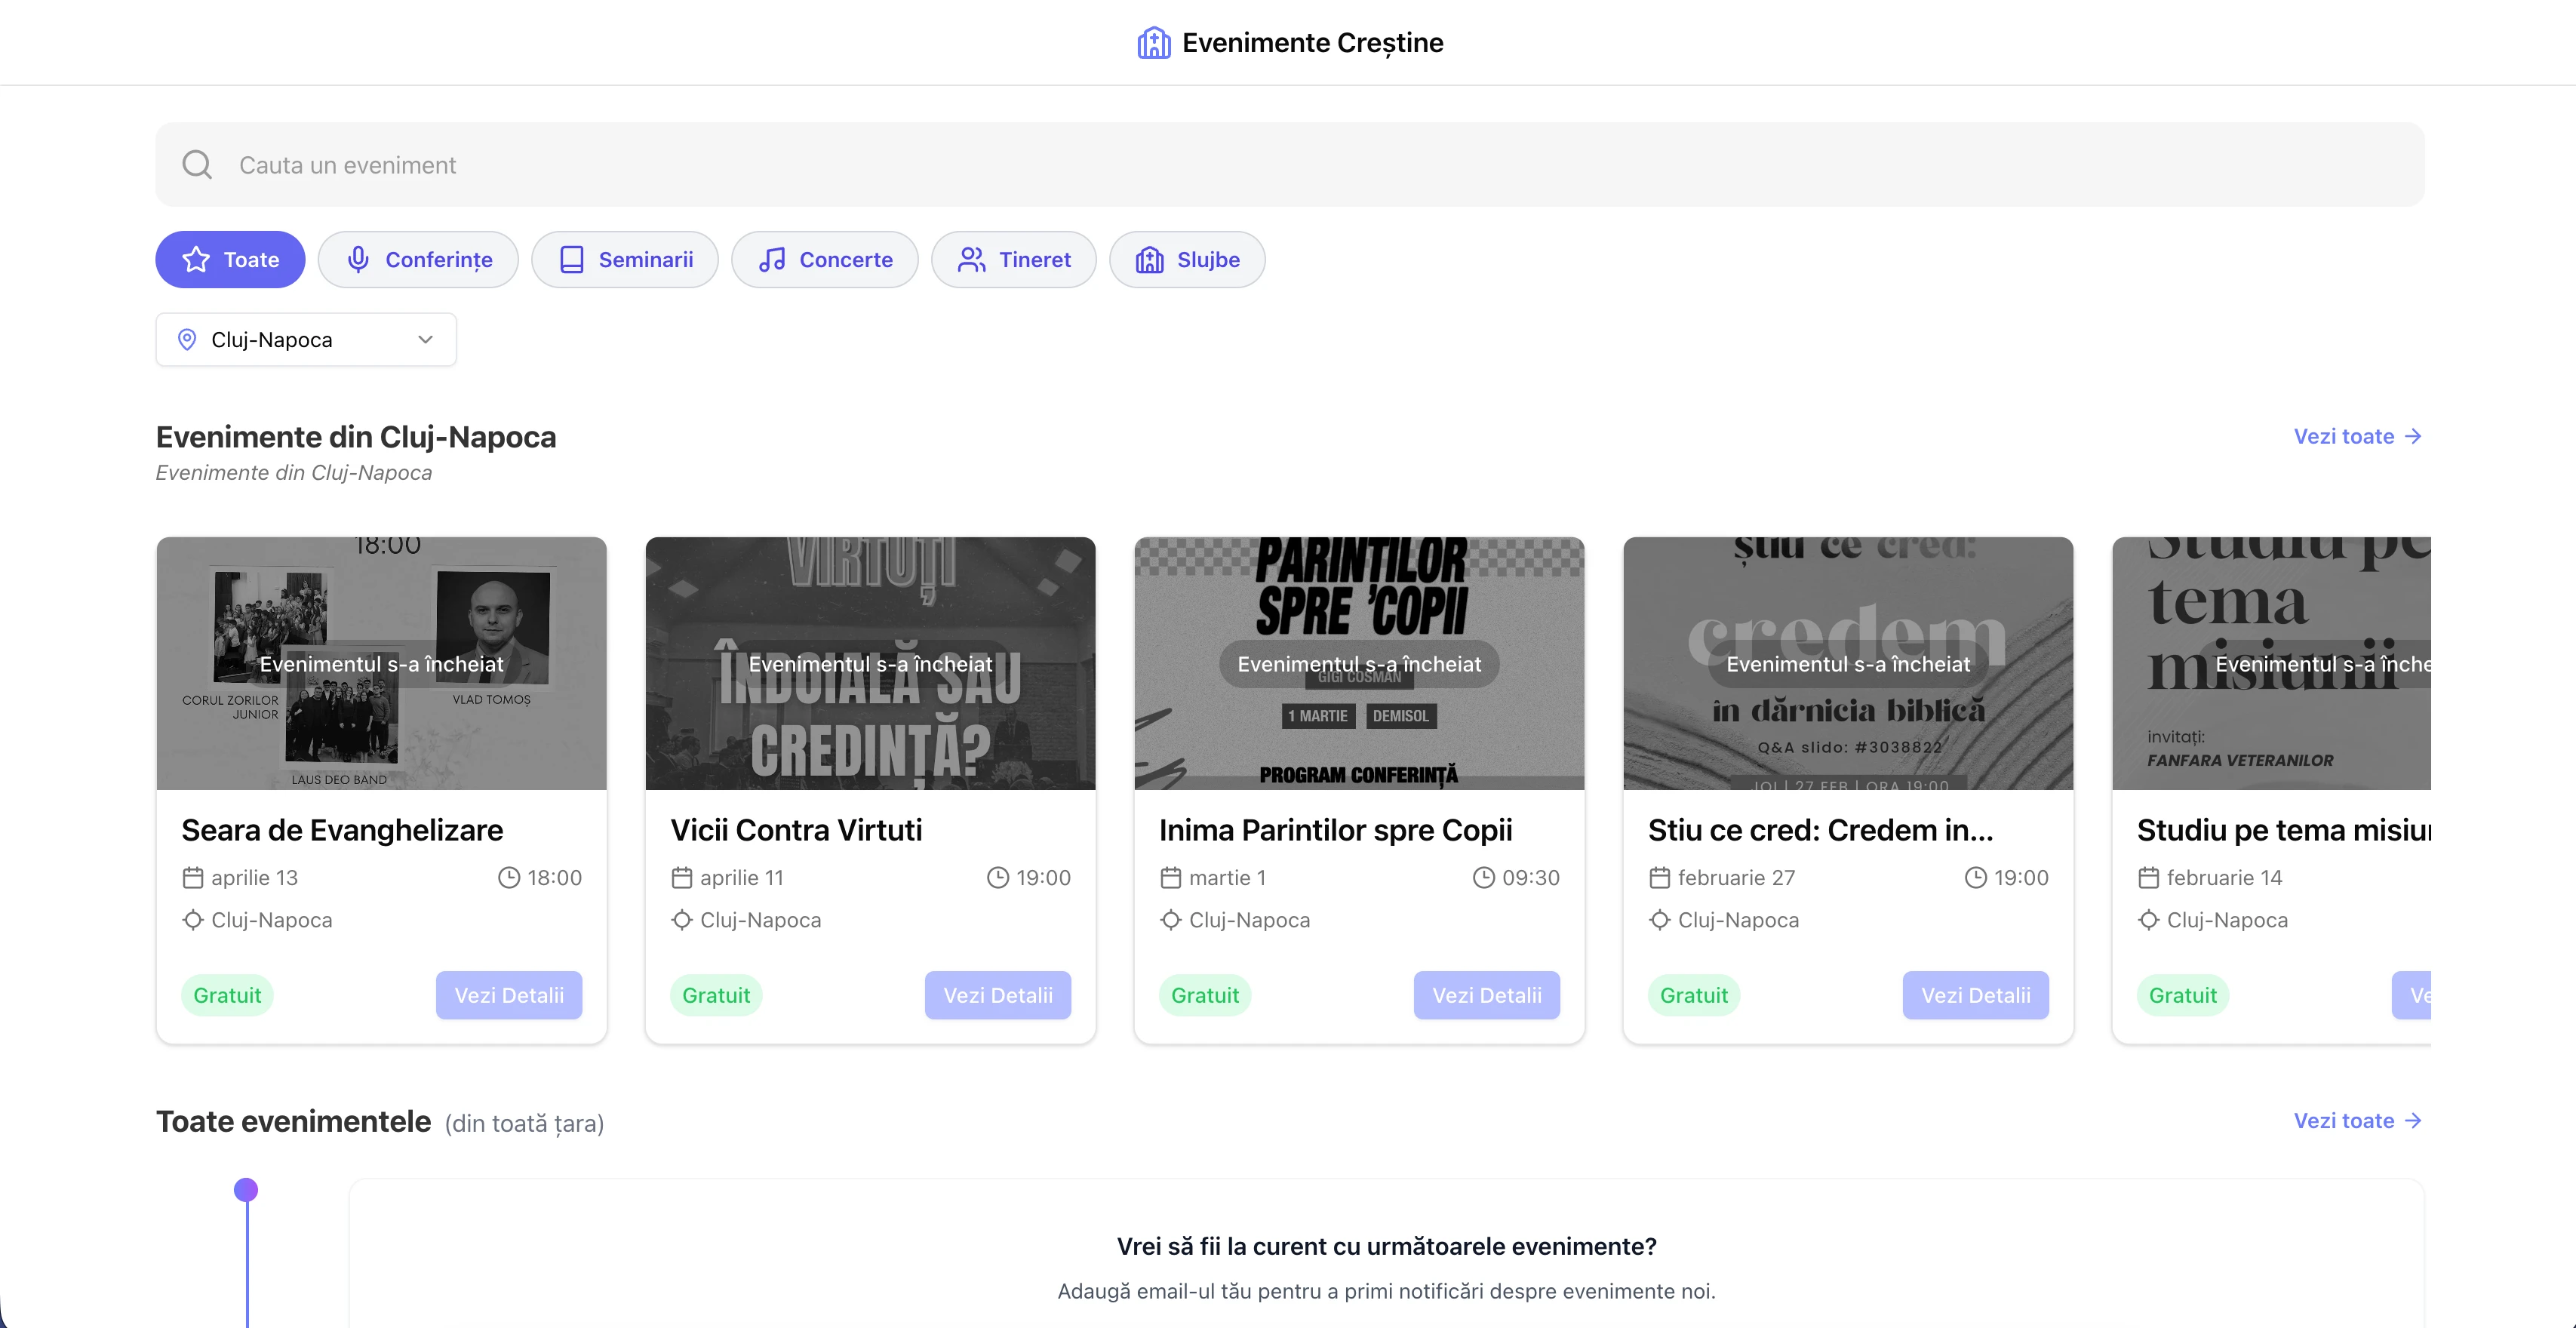The image size is (2576, 1328).
Task: Open the Cluj-Napoca city dropdown
Action: (305, 340)
